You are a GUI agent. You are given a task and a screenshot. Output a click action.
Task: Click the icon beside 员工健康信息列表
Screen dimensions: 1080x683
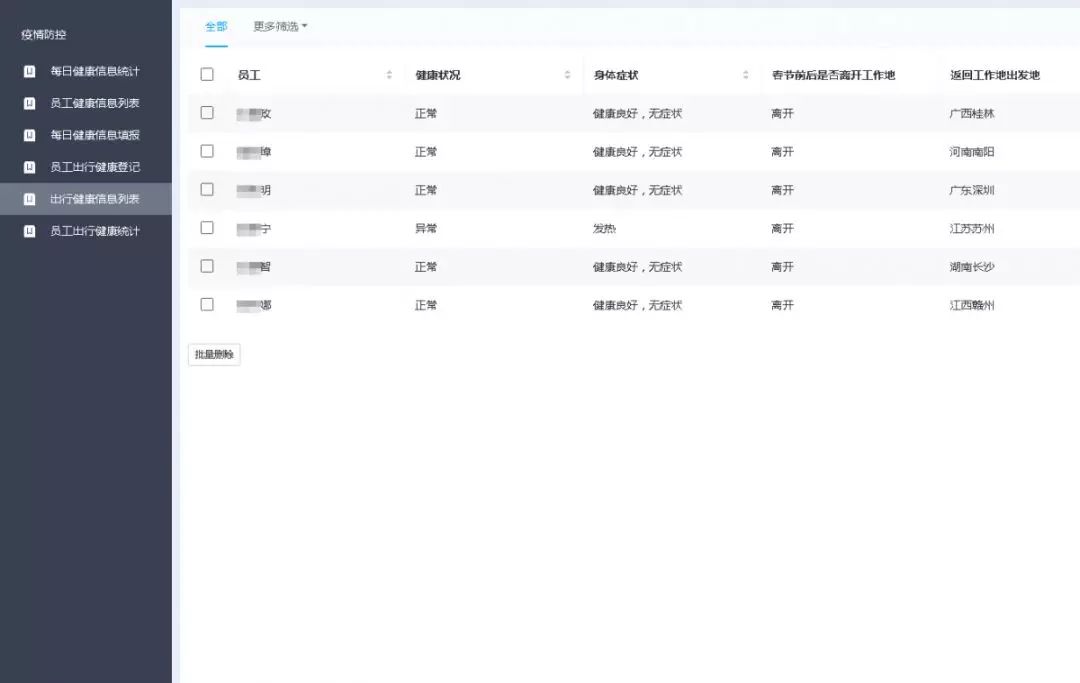(x=29, y=104)
